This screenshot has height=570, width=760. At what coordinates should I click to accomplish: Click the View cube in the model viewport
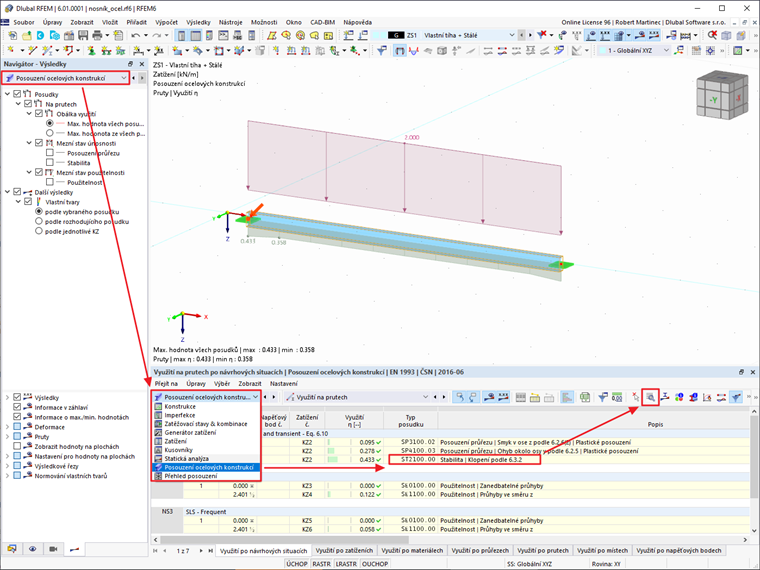pyautogui.click(x=722, y=96)
